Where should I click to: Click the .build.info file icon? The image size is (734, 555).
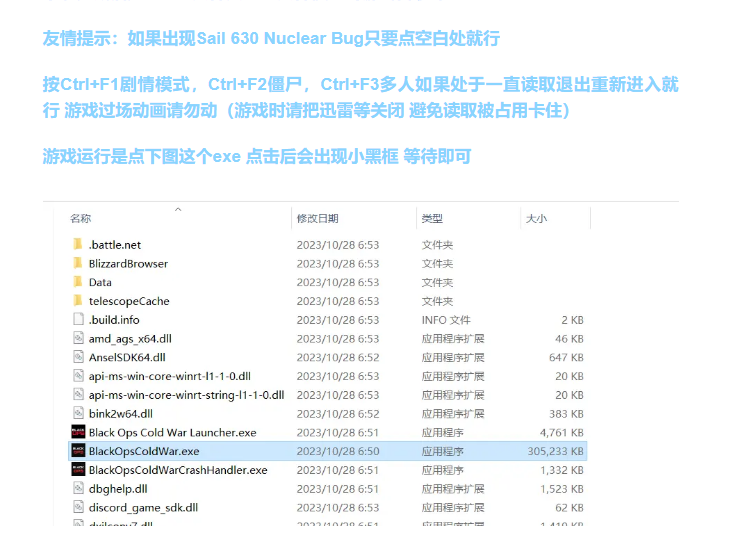(x=78, y=319)
